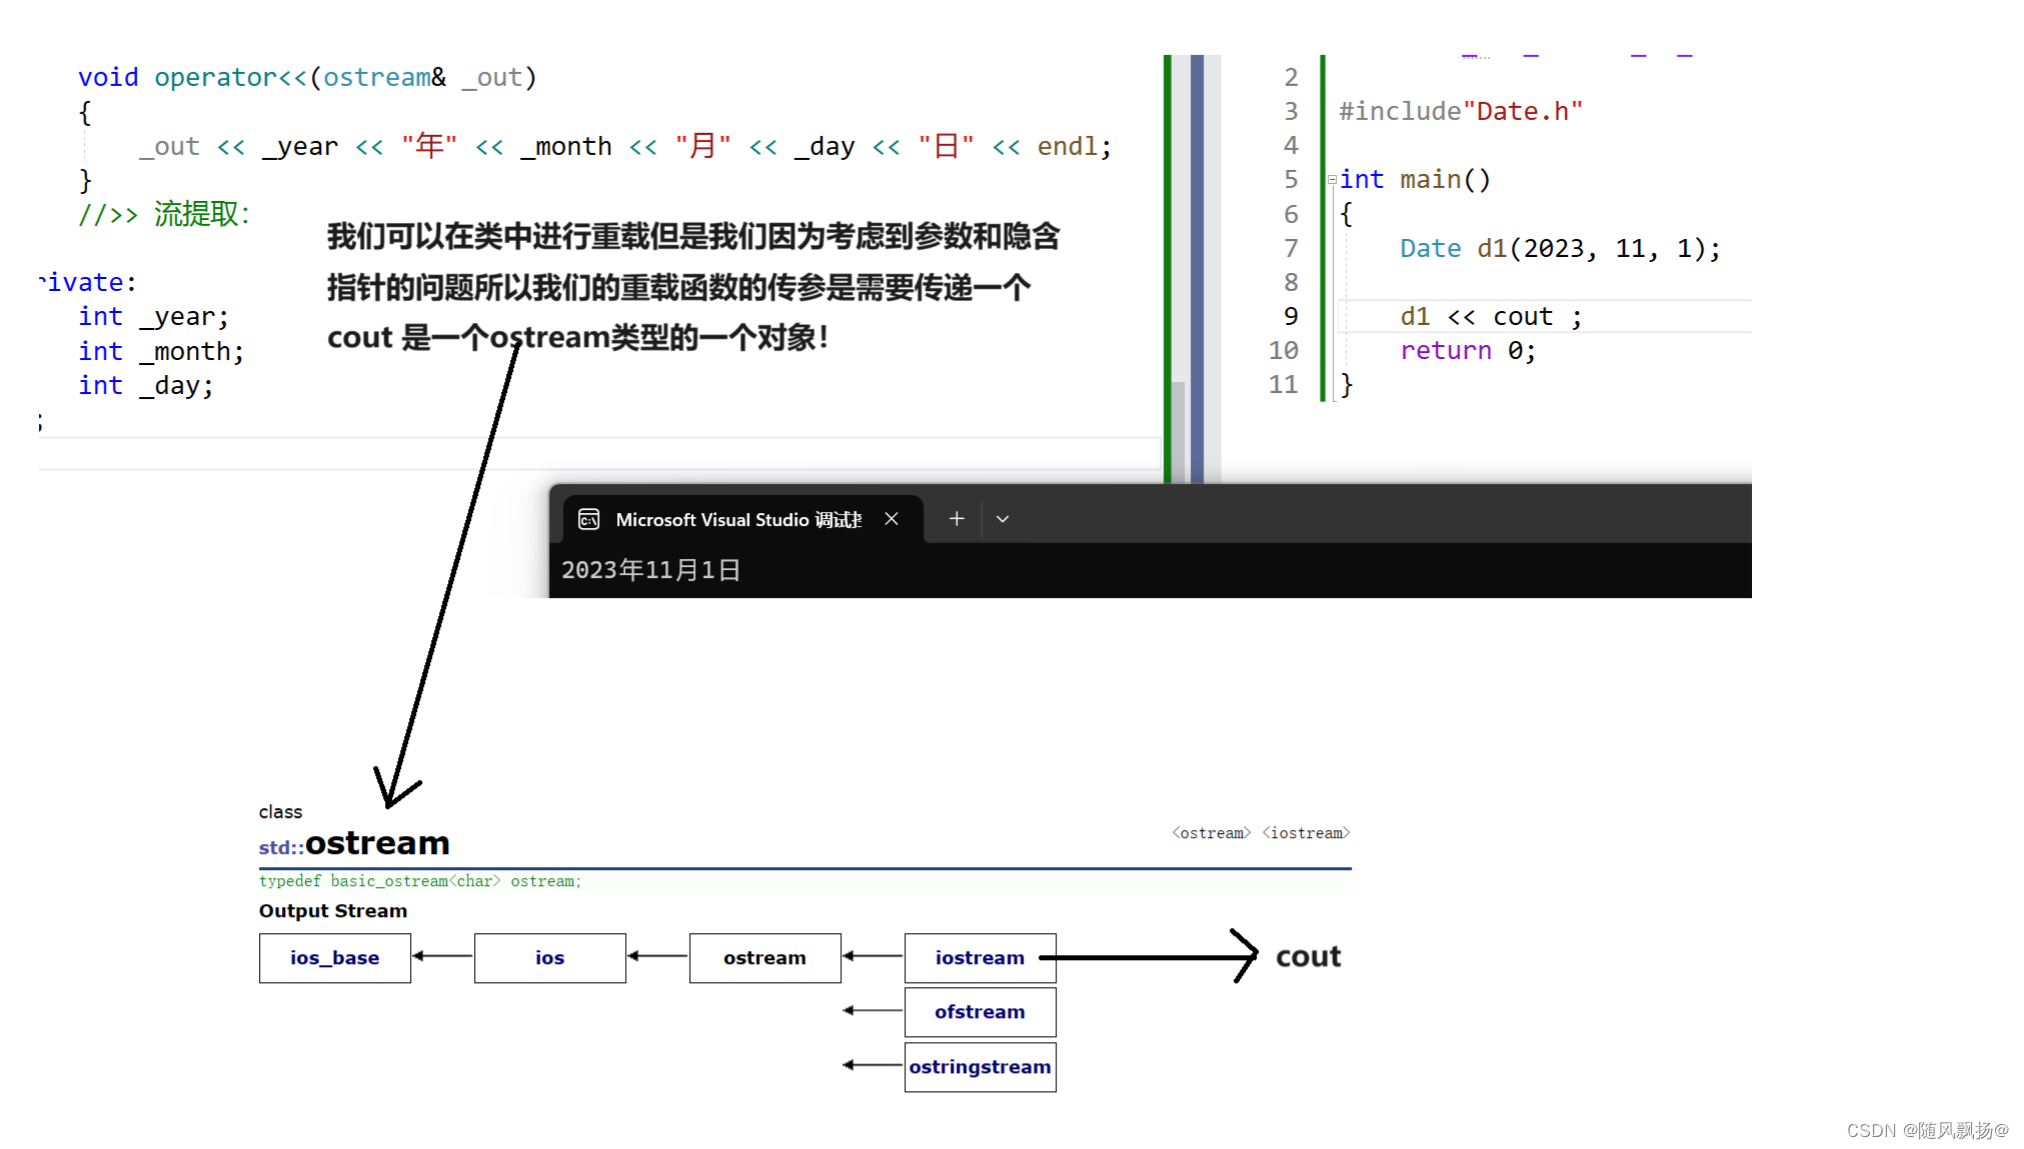Open the iostream class link
The height and width of the screenshot is (1149, 2024).
tap(979, 958)
